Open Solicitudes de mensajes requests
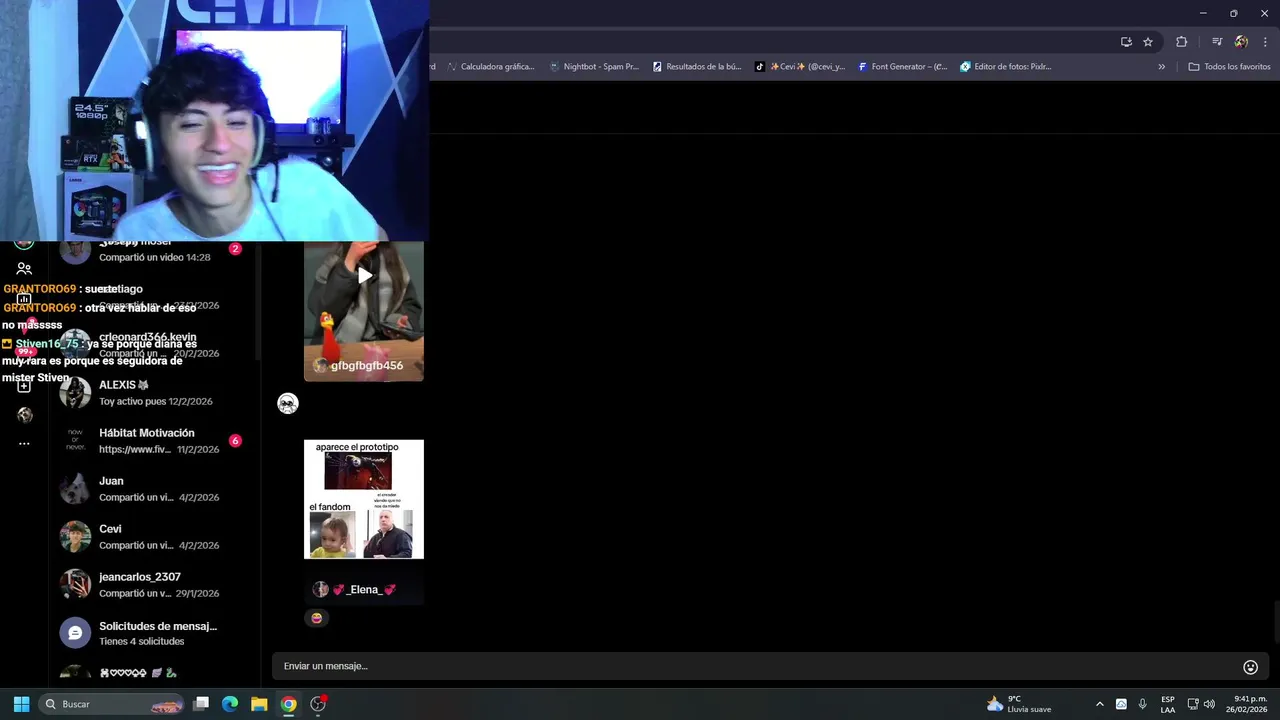The width and height of the screenshot is (1280, 720). pyautogui.click(x=154, y=633)
